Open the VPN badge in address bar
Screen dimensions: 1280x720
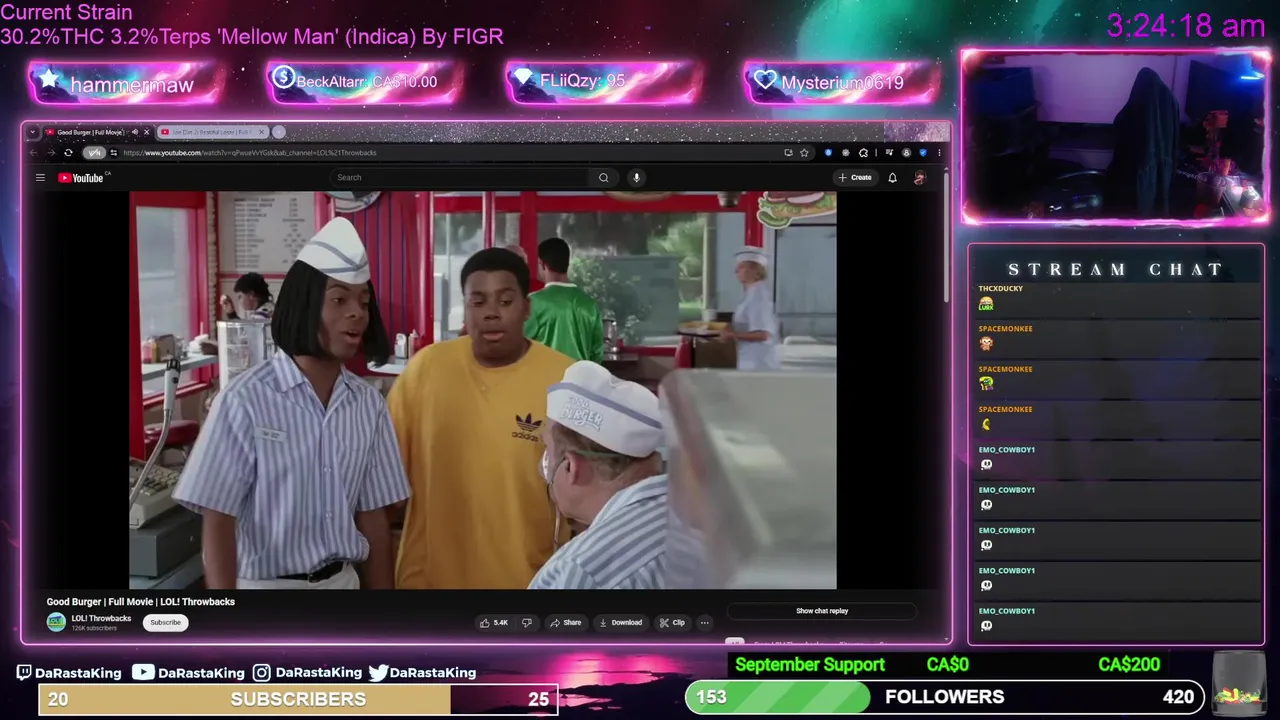point(94,153)
